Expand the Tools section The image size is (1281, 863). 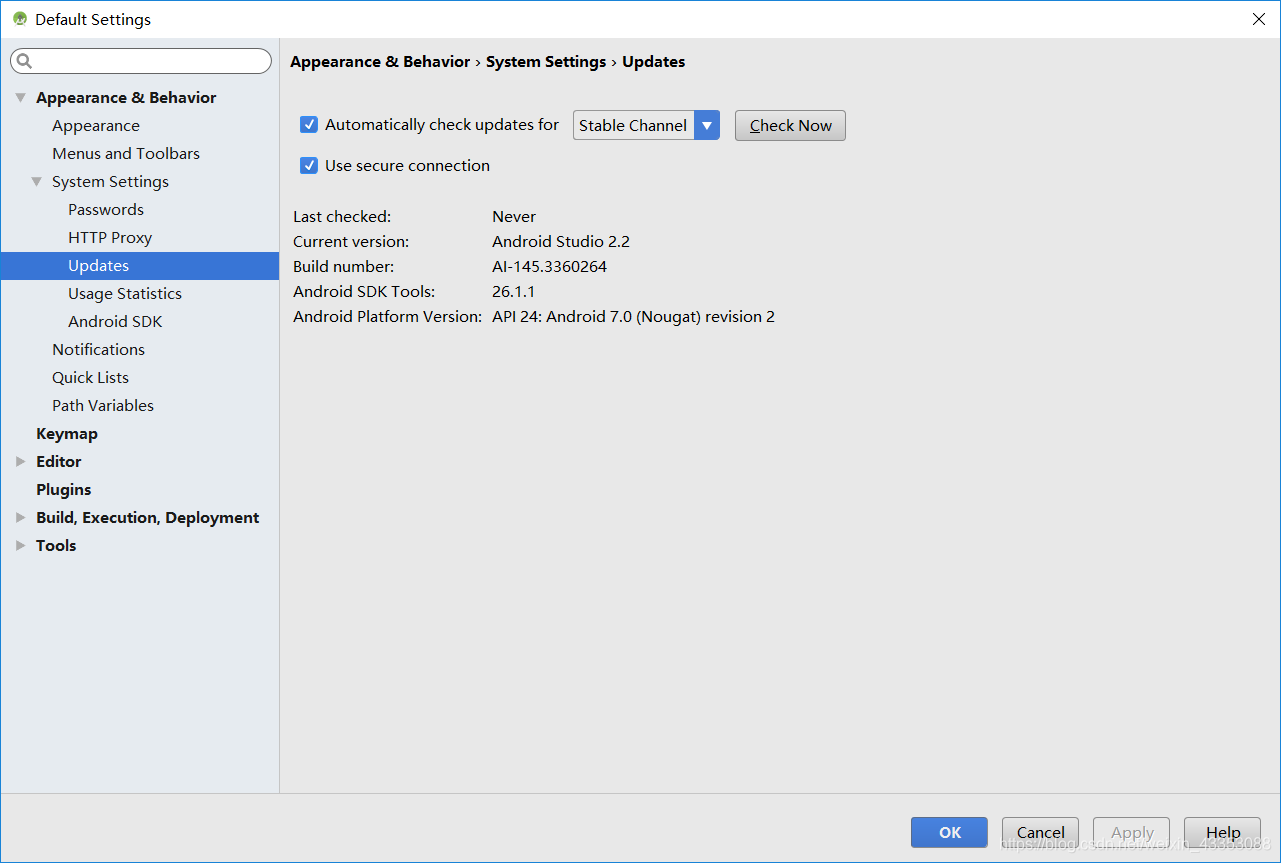pyautogui.click(x=21, y=546)
